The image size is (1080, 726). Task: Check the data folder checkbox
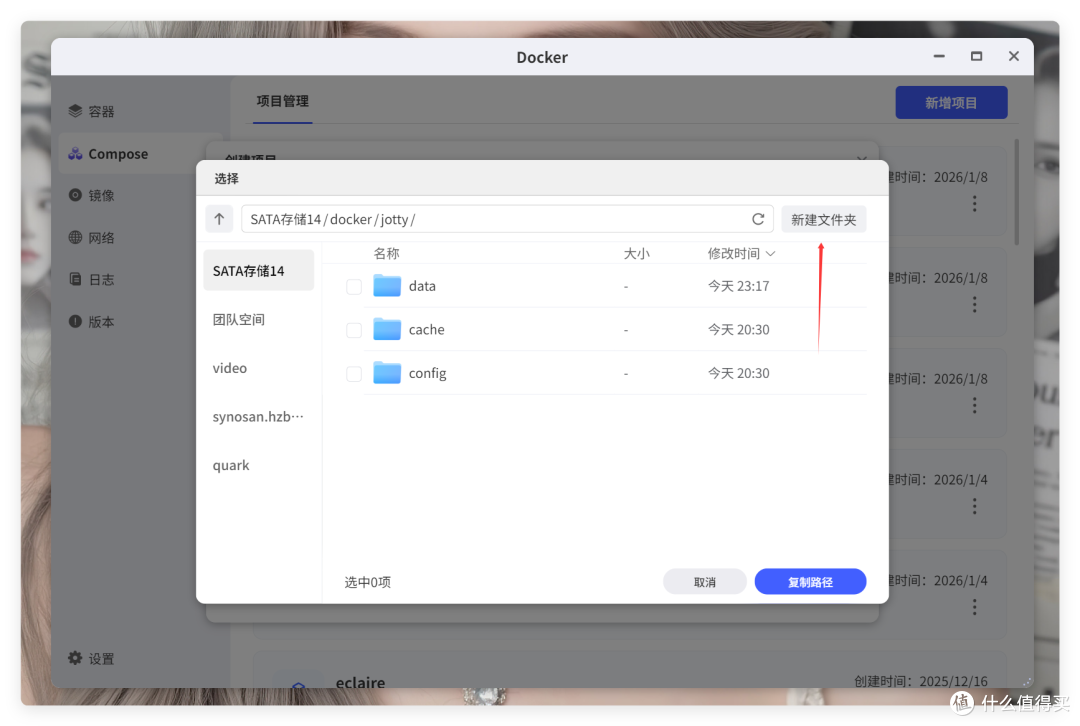tap(354, 286)
